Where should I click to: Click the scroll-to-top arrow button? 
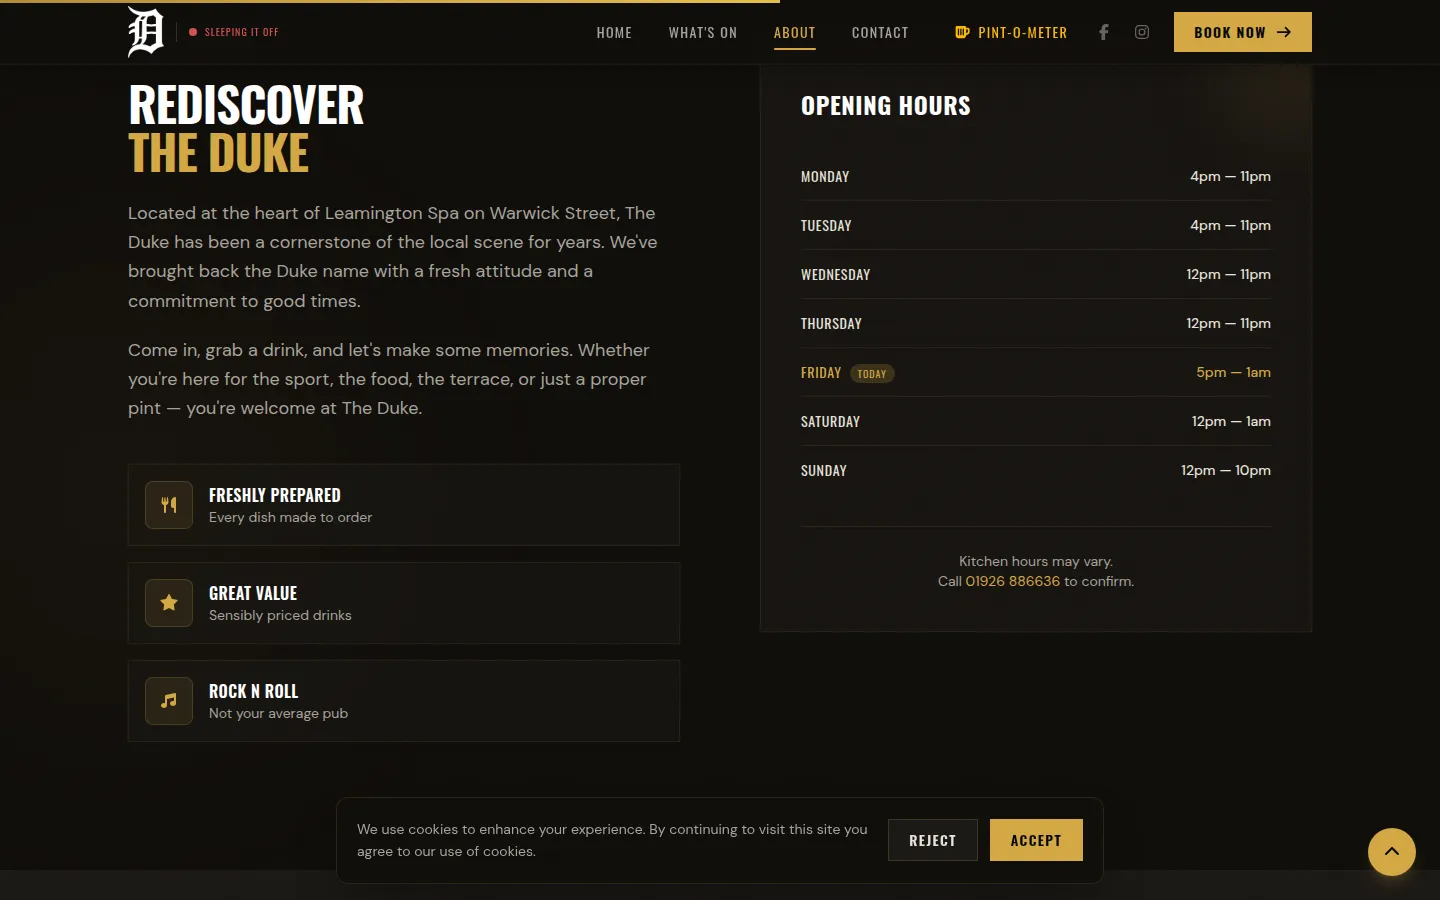coord(1391,852)
